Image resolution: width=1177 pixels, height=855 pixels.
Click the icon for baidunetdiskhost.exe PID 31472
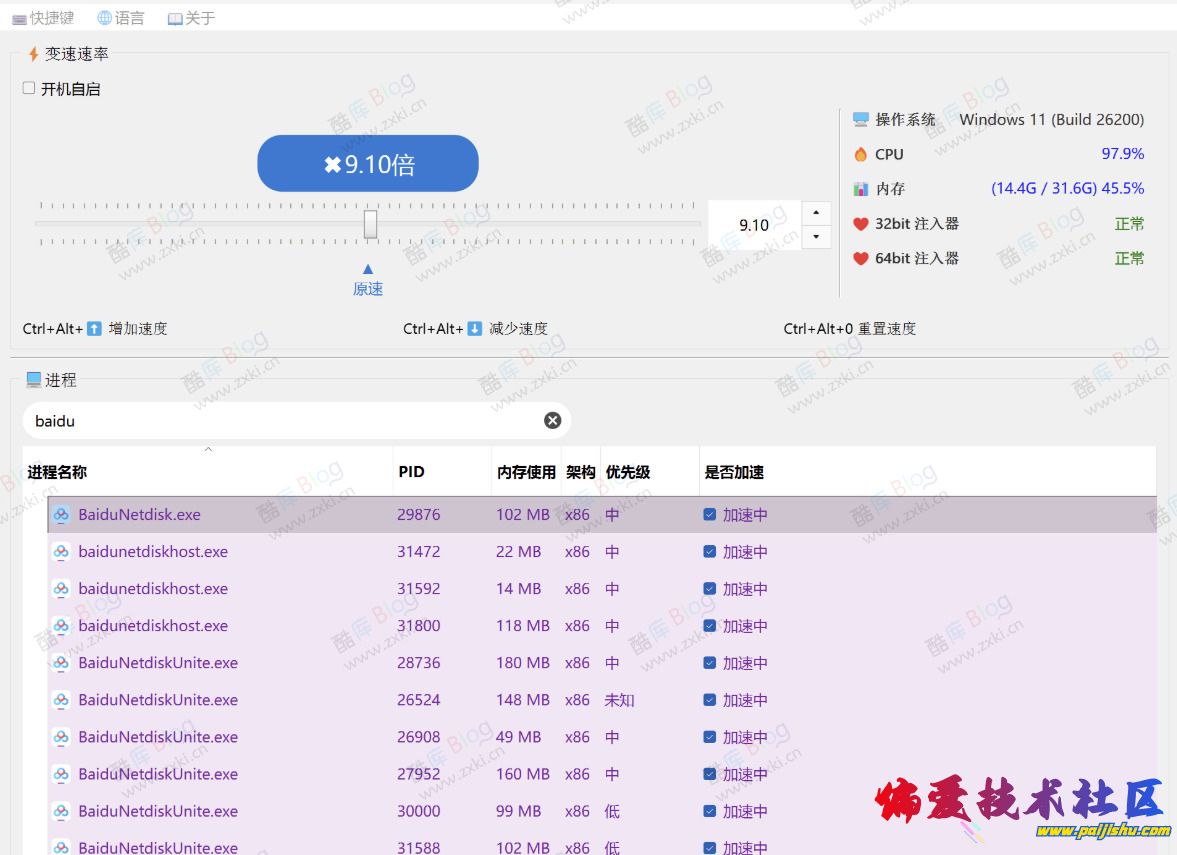tap(61, 552)
